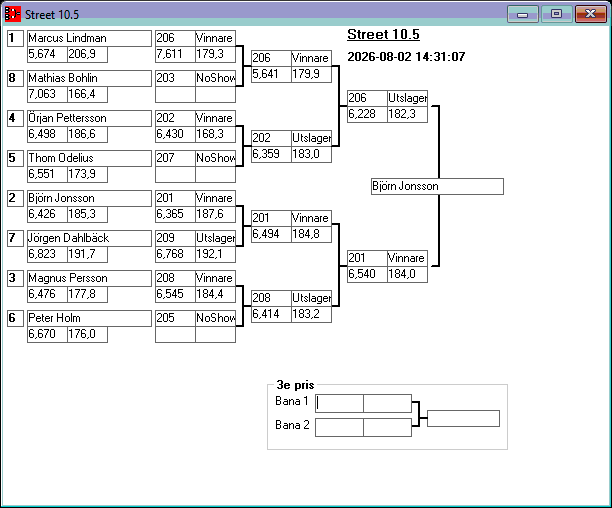Click first round 209 Utslagen status cell

pos(215,238)
